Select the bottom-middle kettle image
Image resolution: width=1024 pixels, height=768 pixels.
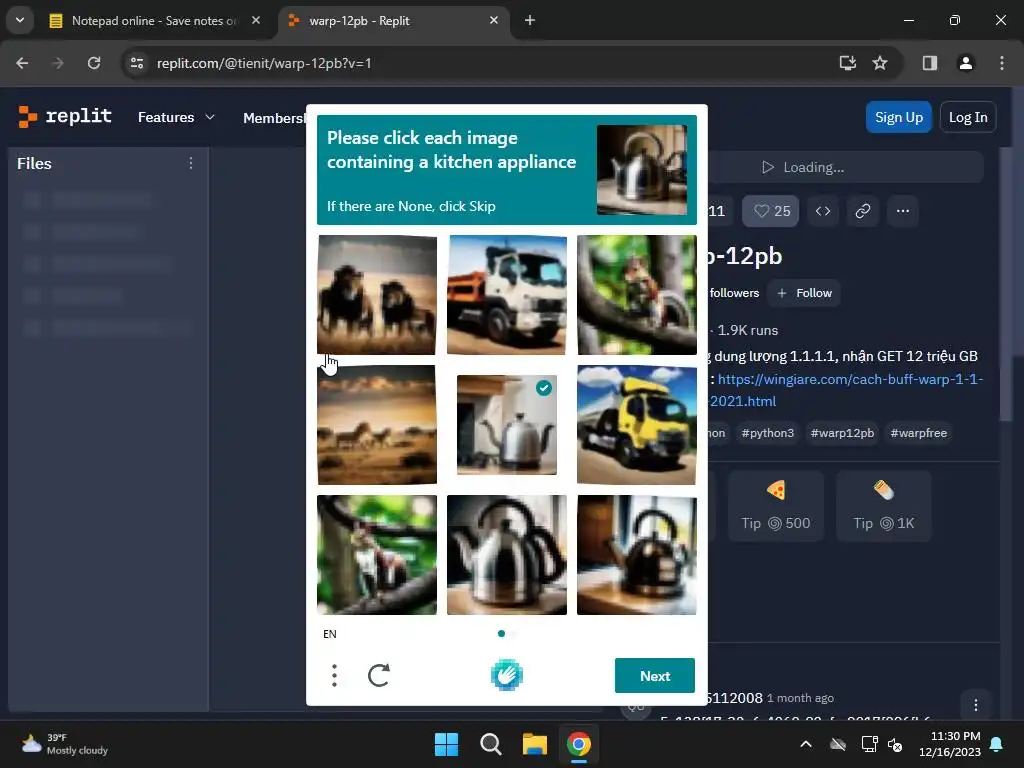[507, 554]
